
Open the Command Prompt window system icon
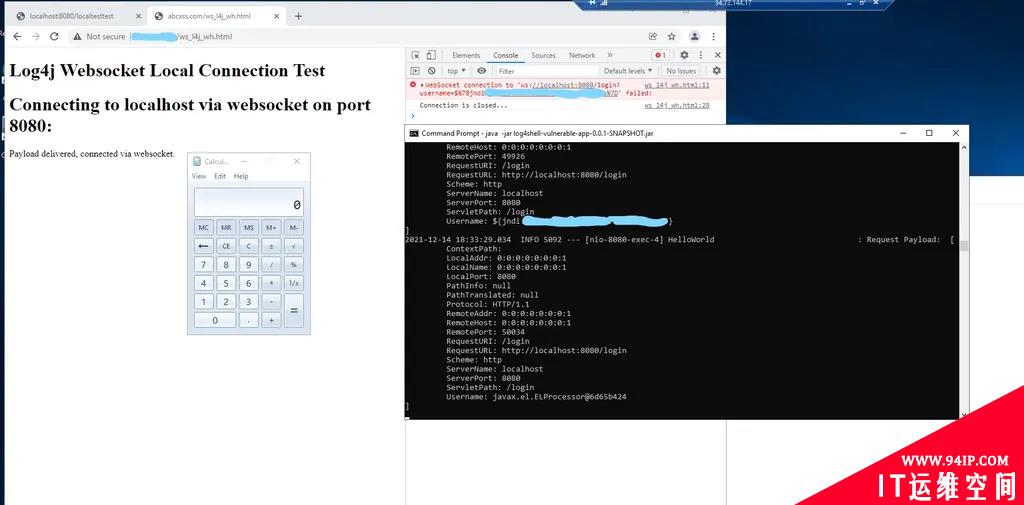[413, 133]
